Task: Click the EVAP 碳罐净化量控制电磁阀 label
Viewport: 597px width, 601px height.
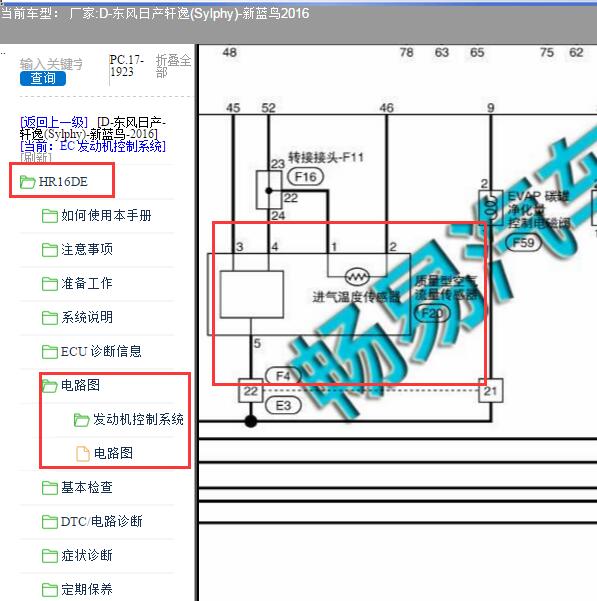Action: click(x=539, y=210)
